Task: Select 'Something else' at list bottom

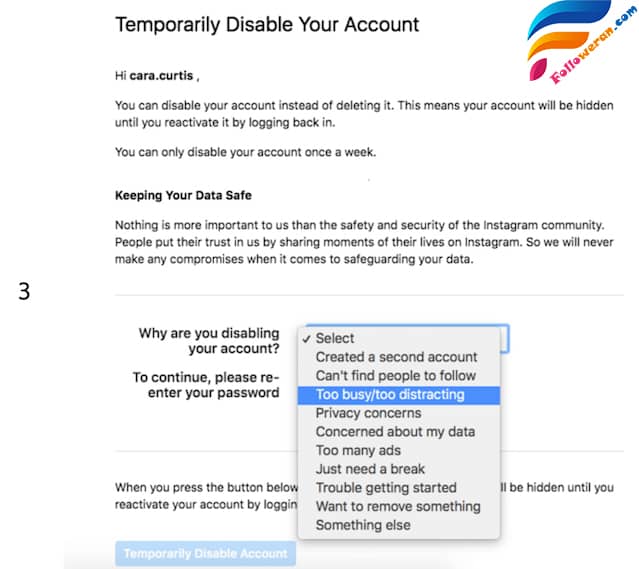Action: click(x=363, y=525)
